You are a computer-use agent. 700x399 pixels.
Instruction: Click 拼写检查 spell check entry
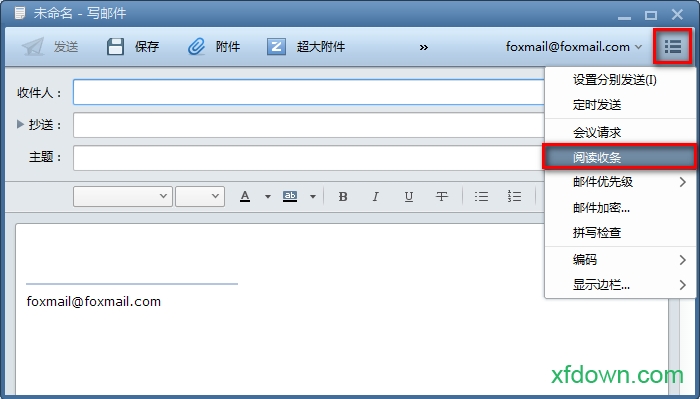click(x=620, y=233)
